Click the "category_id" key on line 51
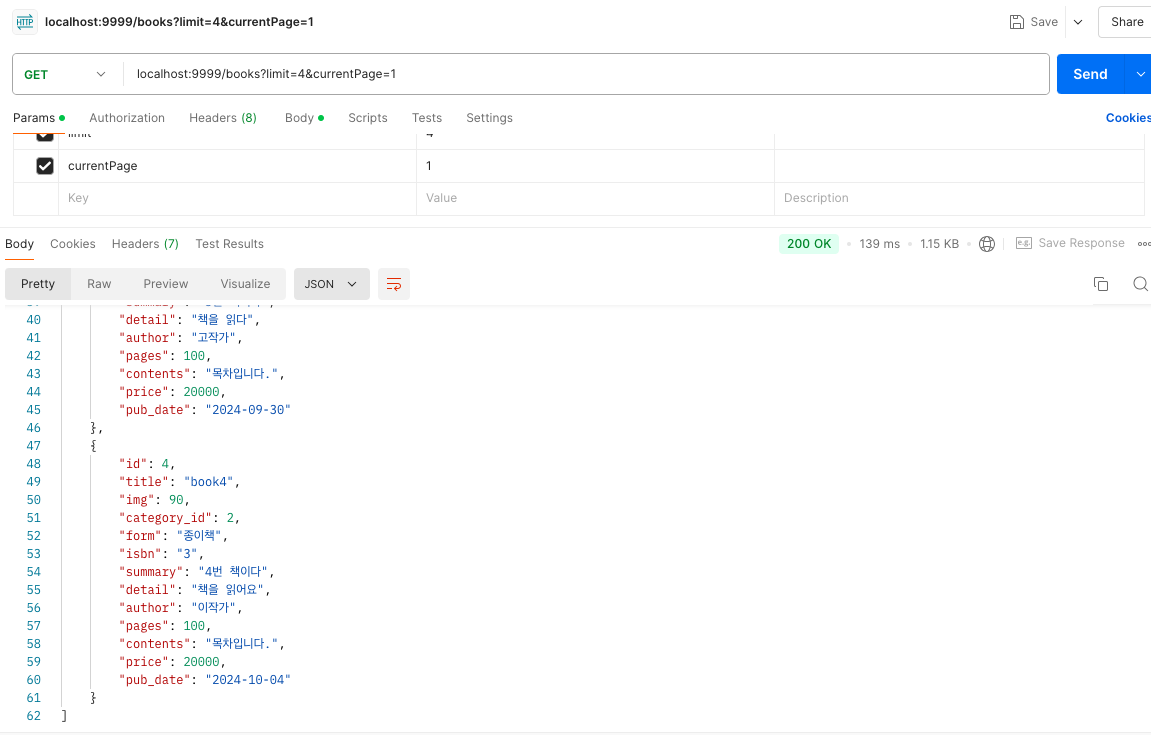The height and width of the screenshot is (735, 1151). 165,518
